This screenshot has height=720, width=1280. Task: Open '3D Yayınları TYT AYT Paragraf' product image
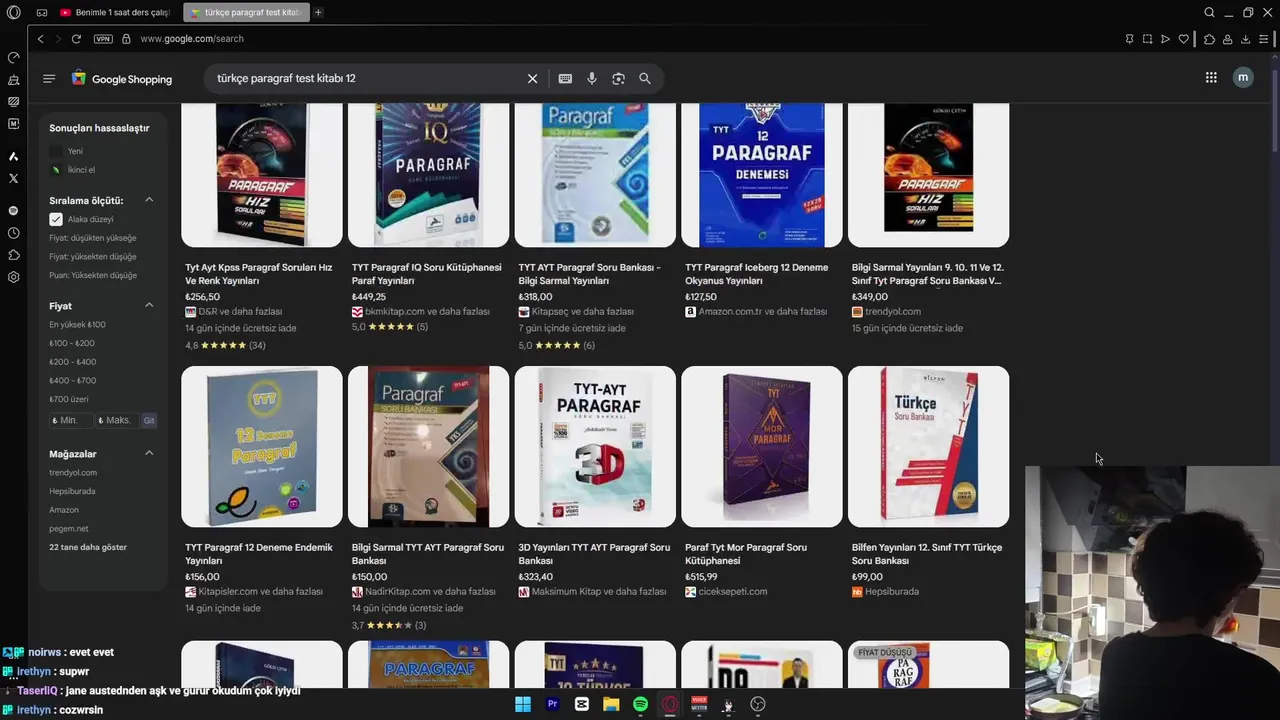pos(595,446)
